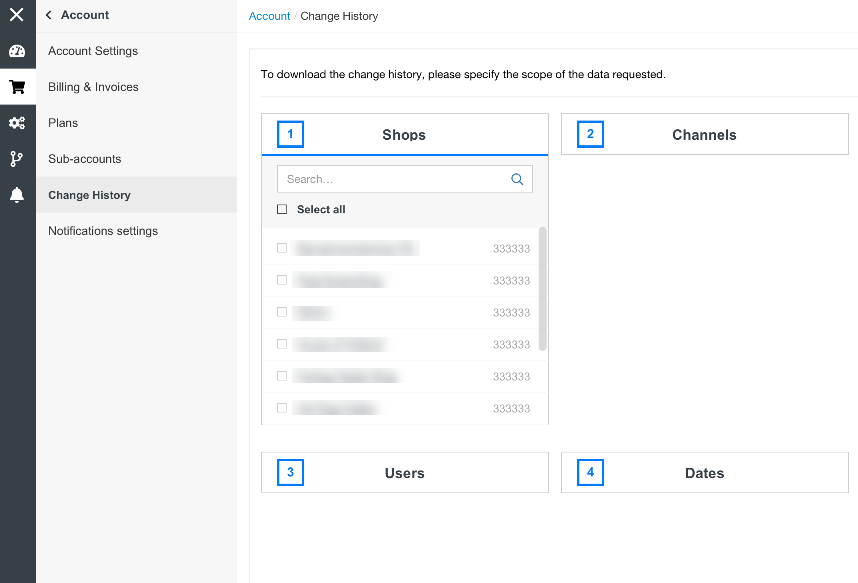The height and width of the screenshot is (583, 858).
Task: Open the gears settings icon in sidebar
Action: pyautogui.click(x=17, y=123)
